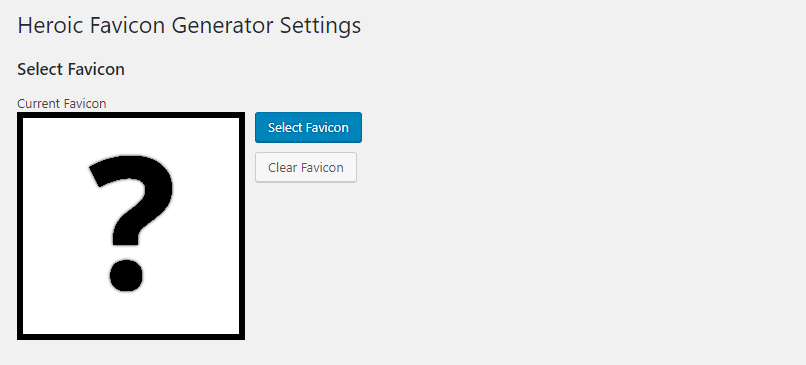Click the Current Favicon label

(62, 104)
